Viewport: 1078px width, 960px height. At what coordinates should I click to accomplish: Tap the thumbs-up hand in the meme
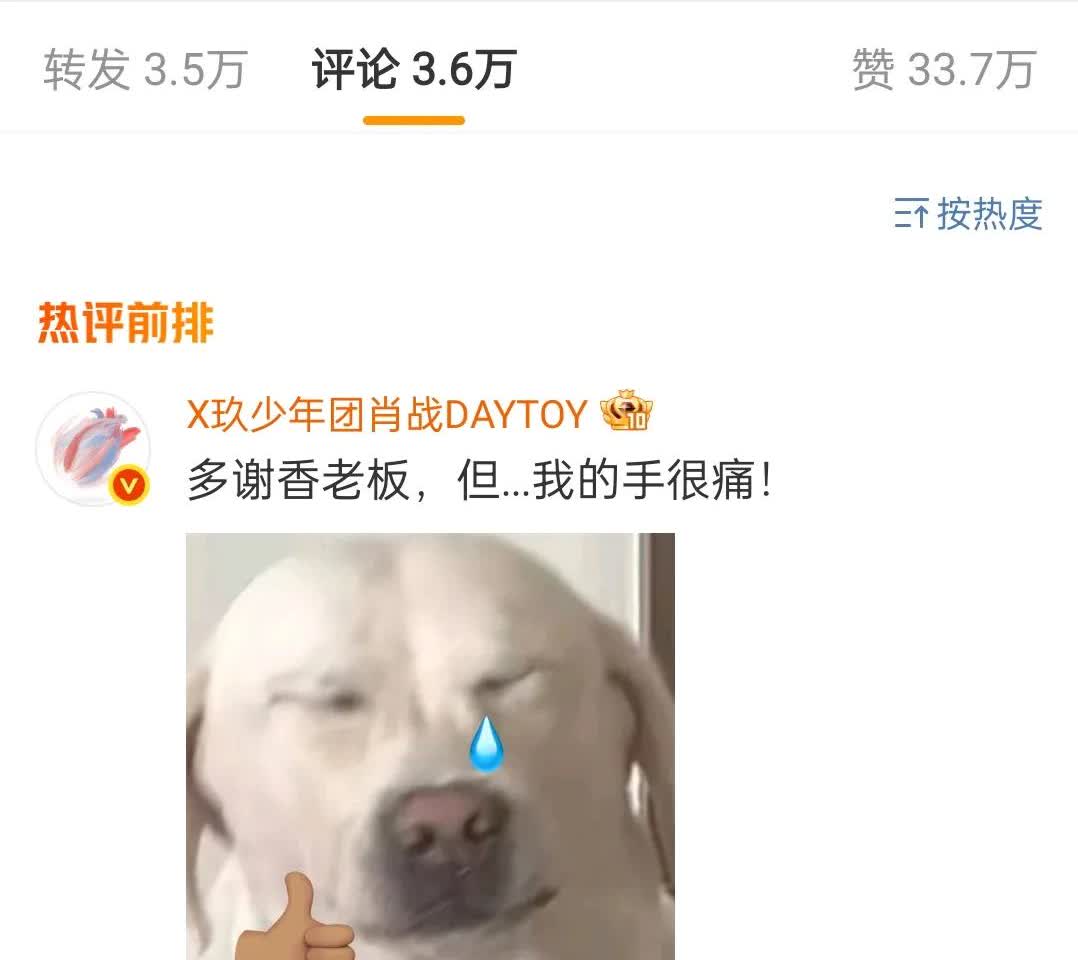pyautogui.click(x=294, y=918)
